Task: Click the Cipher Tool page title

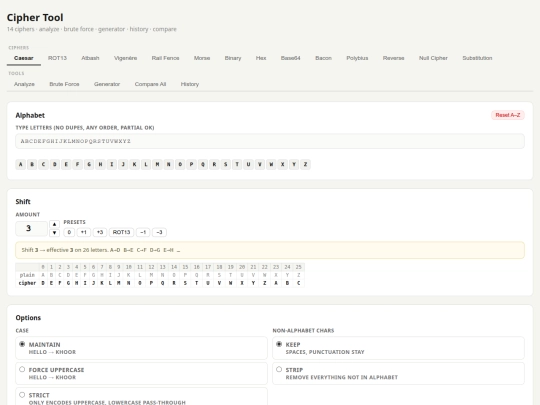Action: [35, 18]
